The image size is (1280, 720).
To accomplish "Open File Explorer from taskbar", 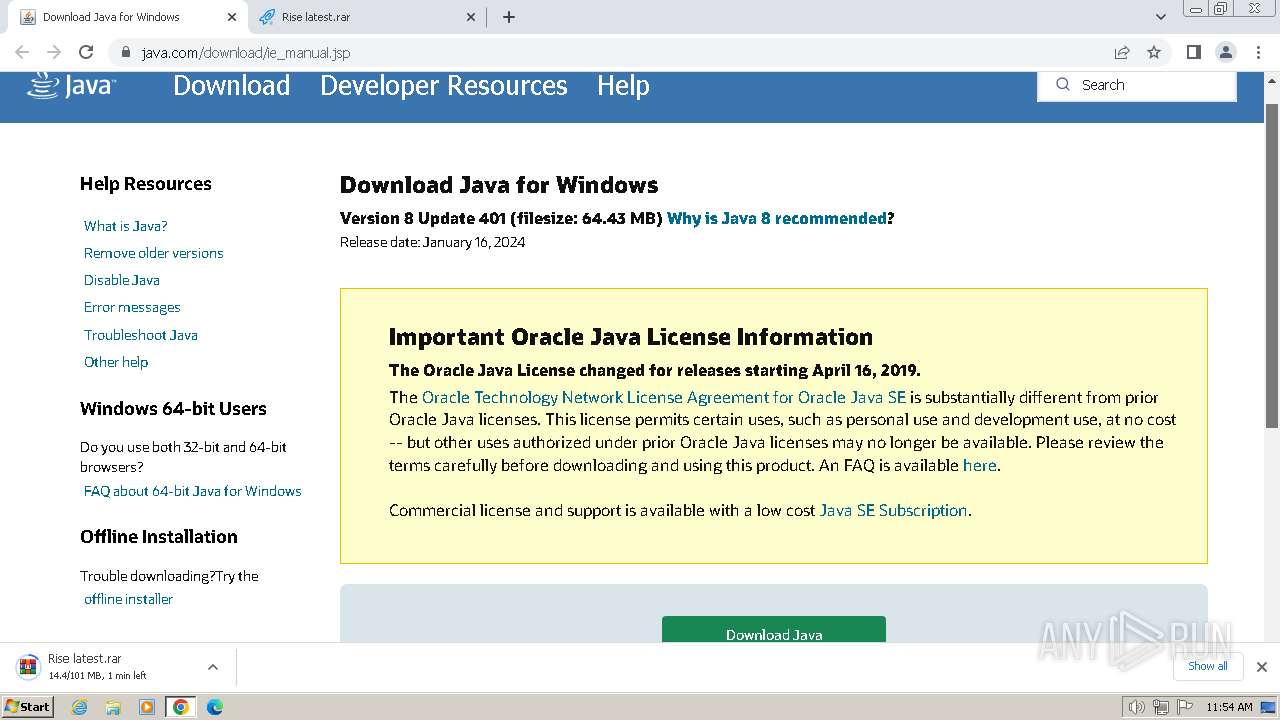I will [113, 707].
